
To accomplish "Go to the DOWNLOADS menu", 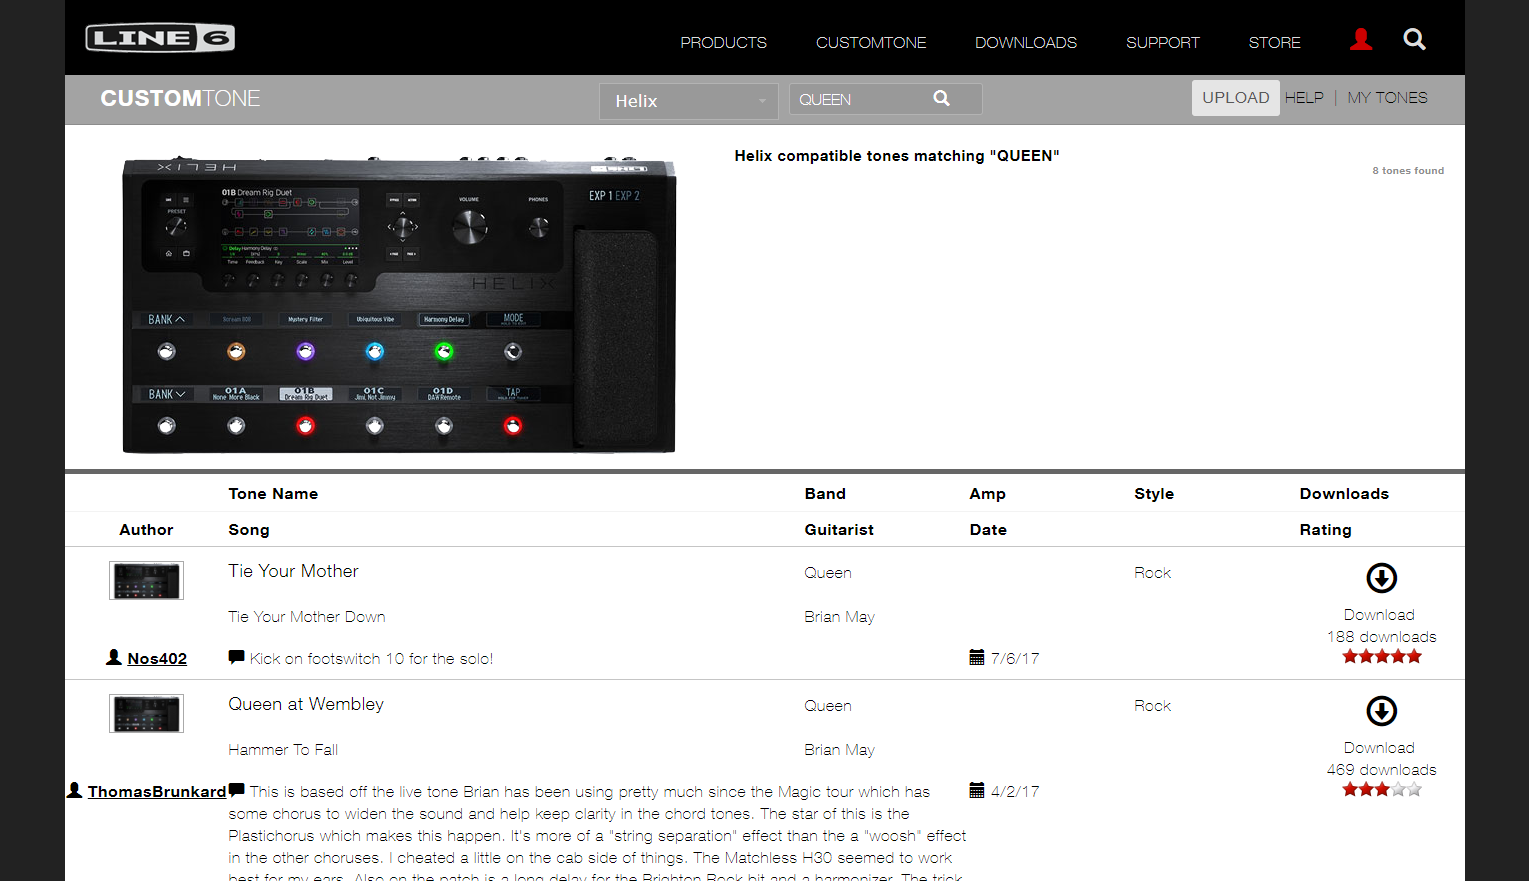I will [x=1026, y=43].
